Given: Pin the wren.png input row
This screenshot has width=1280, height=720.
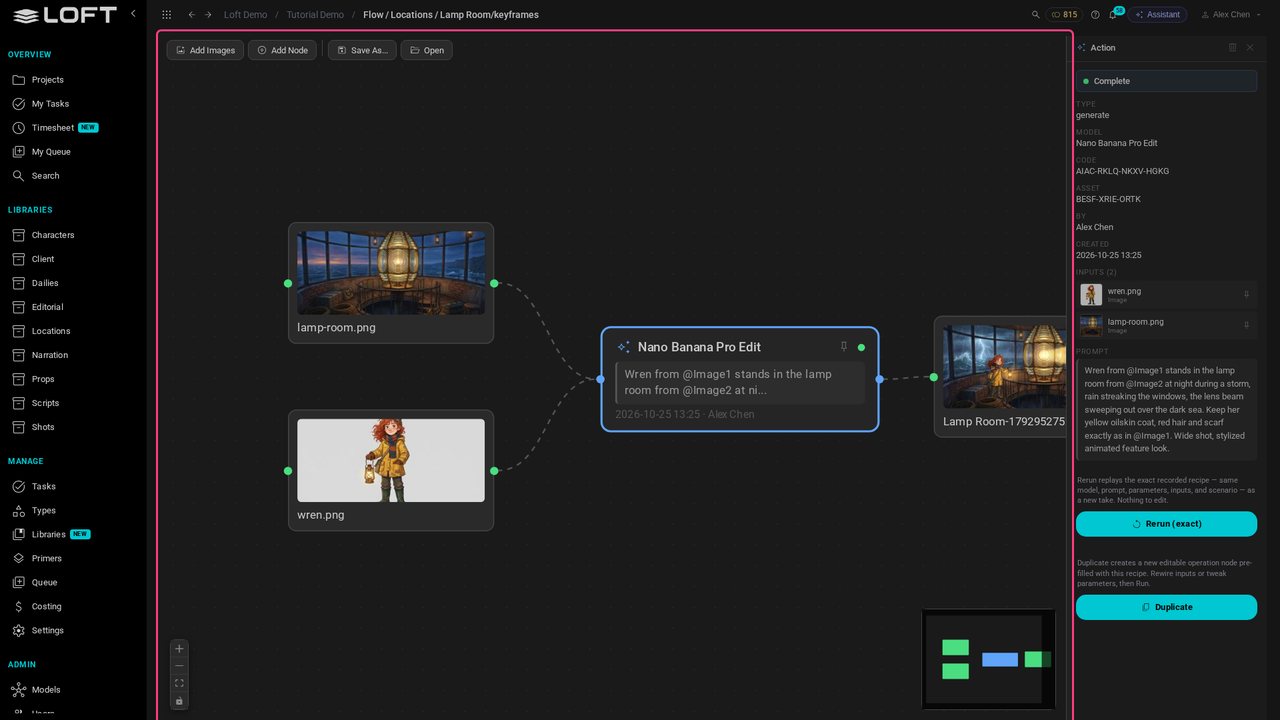Looking at the screenshot, I should tap(1246, 295).
